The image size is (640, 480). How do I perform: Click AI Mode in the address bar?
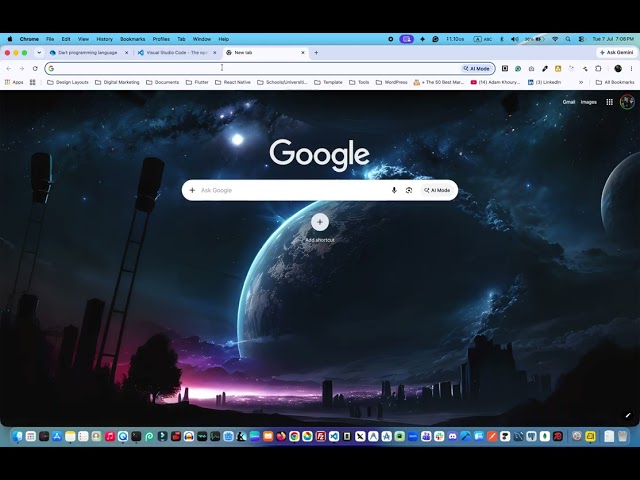click(476, 69)
